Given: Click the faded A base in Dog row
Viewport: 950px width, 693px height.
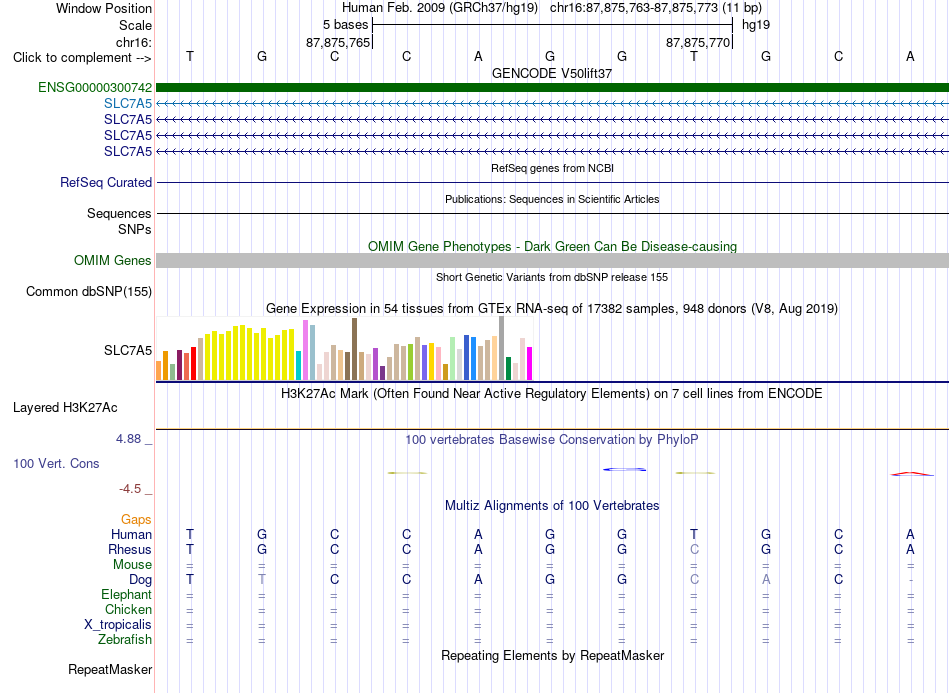Looking at the screenshot, I should (766, 580).
